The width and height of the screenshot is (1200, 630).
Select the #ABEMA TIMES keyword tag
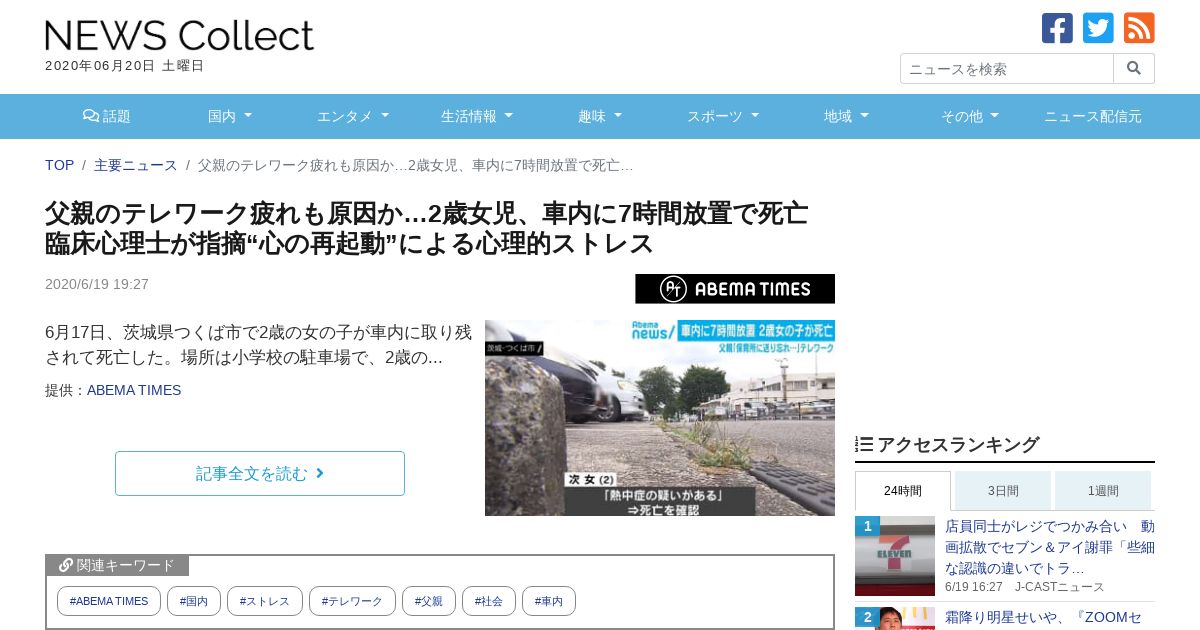click(109, 601)
